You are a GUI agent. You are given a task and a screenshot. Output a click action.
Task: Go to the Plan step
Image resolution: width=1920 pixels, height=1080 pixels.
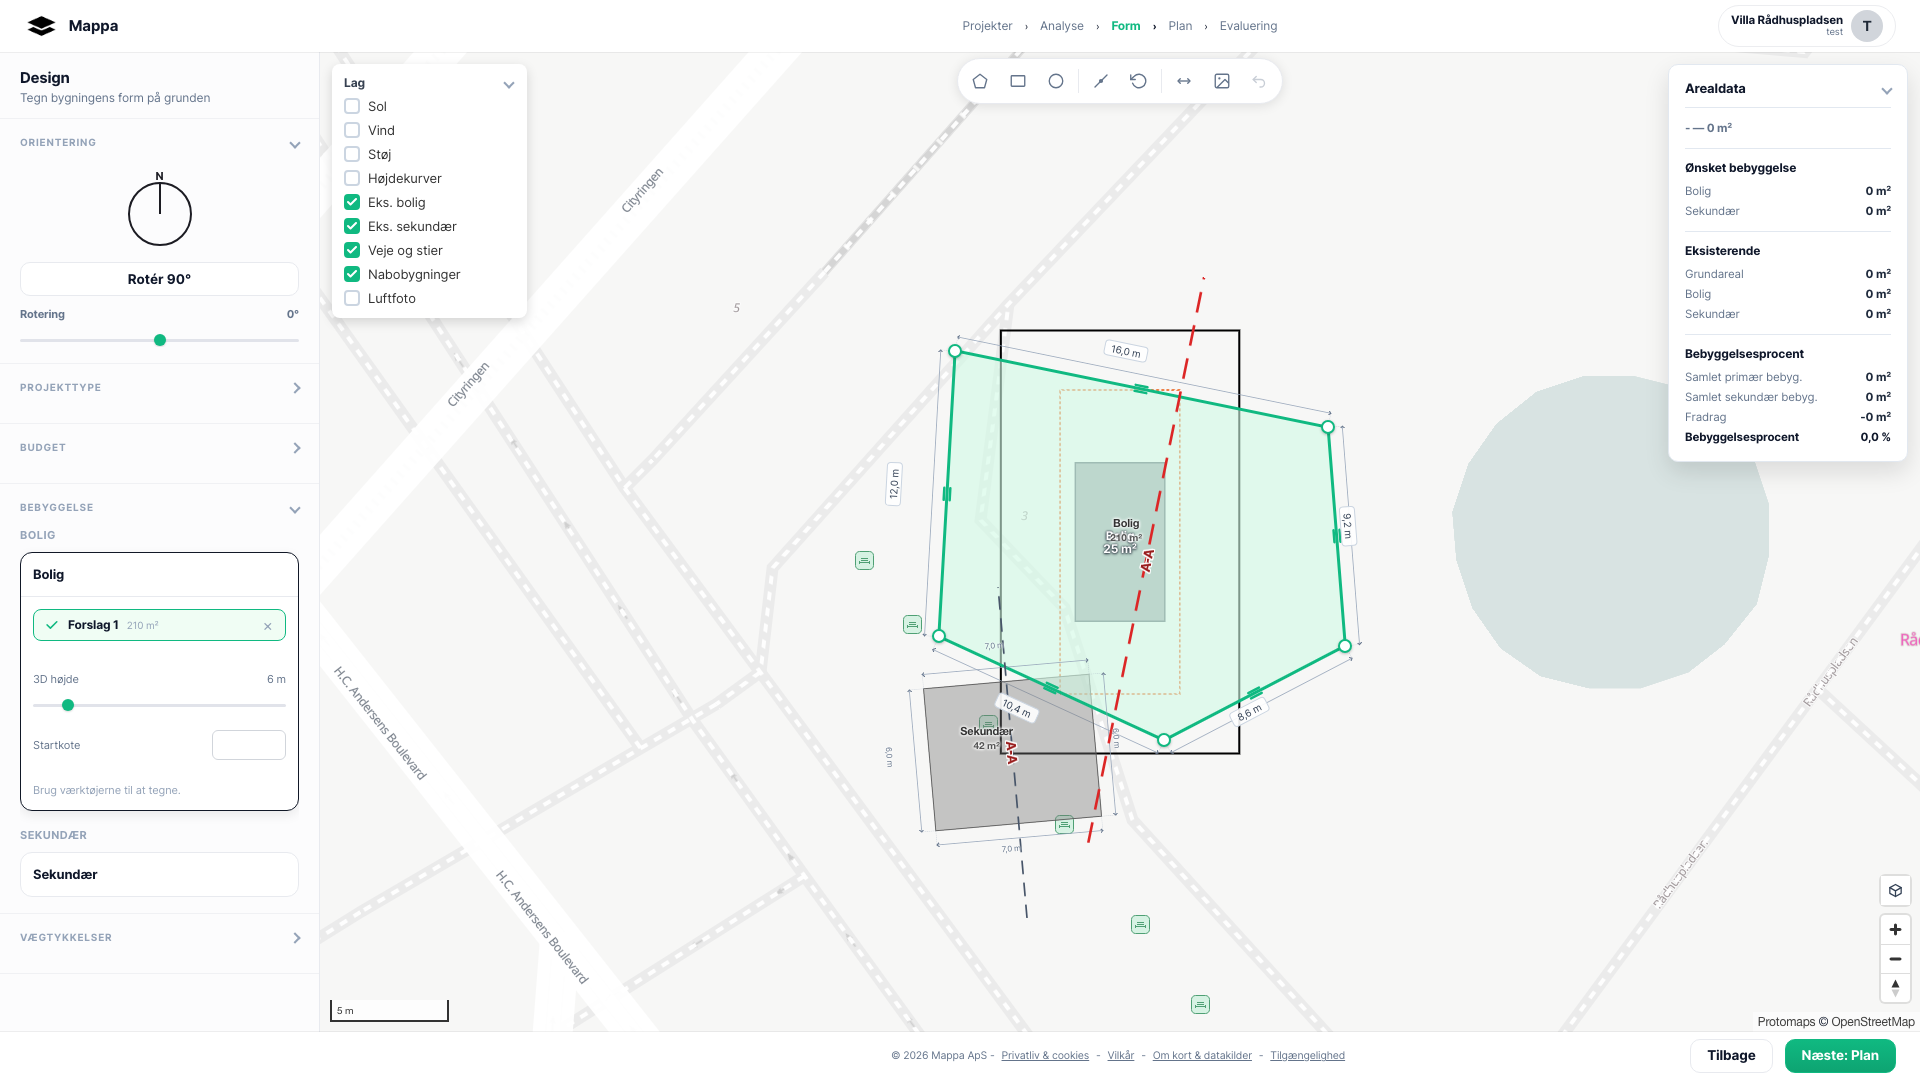click(x=1180, y=26)
